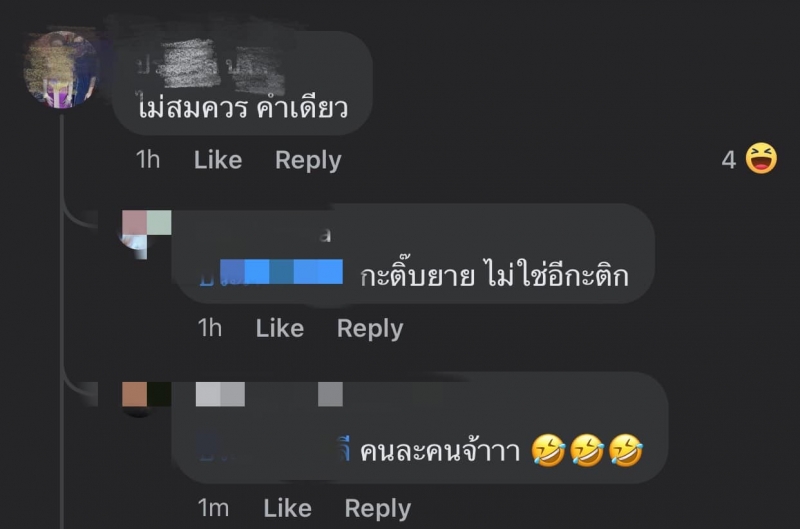
Task: Reply to the comment 'คนละคนจ้าาา'
Action: [378, 509]
